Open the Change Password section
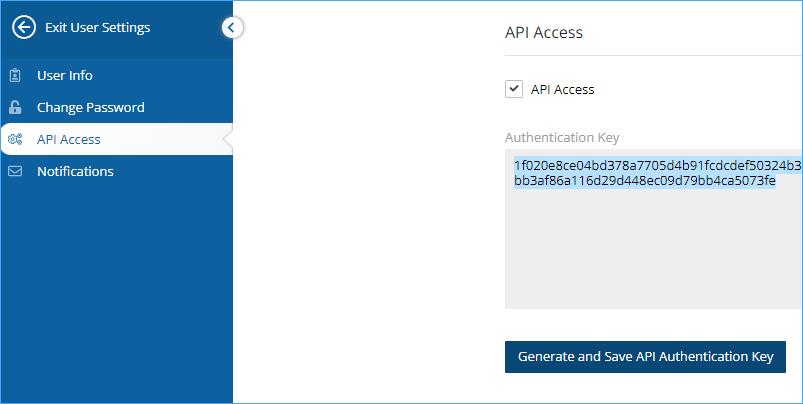The image size is (803, 404). click(117, 107)
